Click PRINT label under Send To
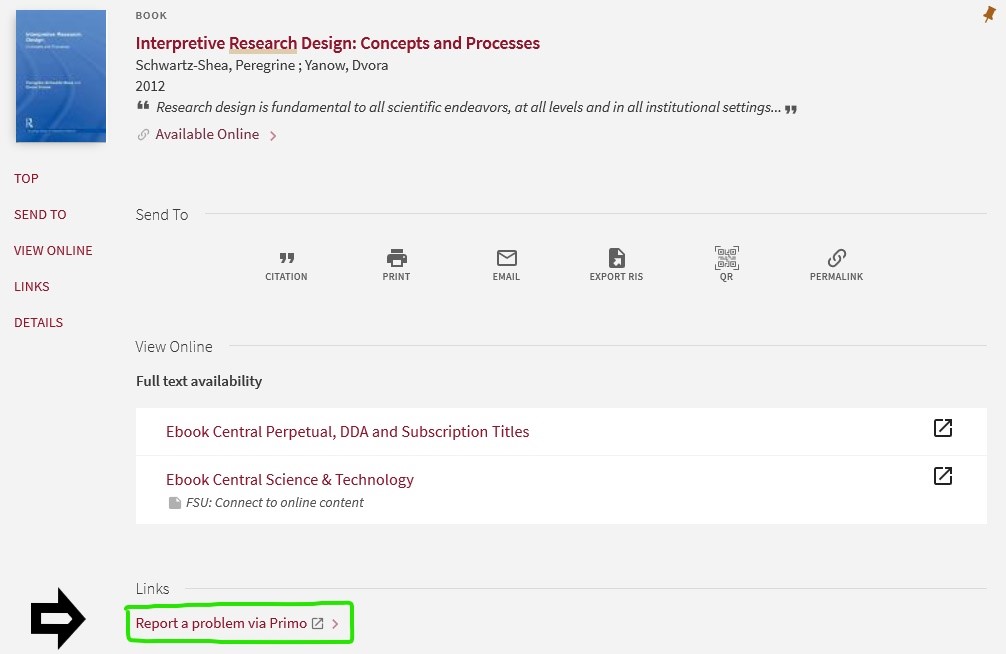1006x654 pixels. (396, 277)
